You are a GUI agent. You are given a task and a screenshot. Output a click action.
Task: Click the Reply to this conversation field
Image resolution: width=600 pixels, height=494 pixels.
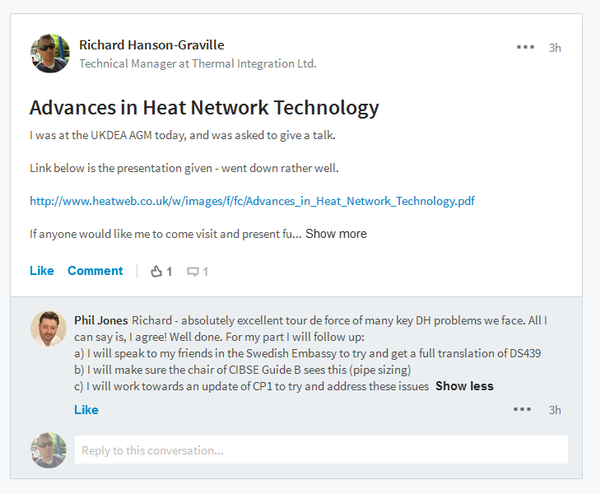pyautogui.click(x=321, y=450)
